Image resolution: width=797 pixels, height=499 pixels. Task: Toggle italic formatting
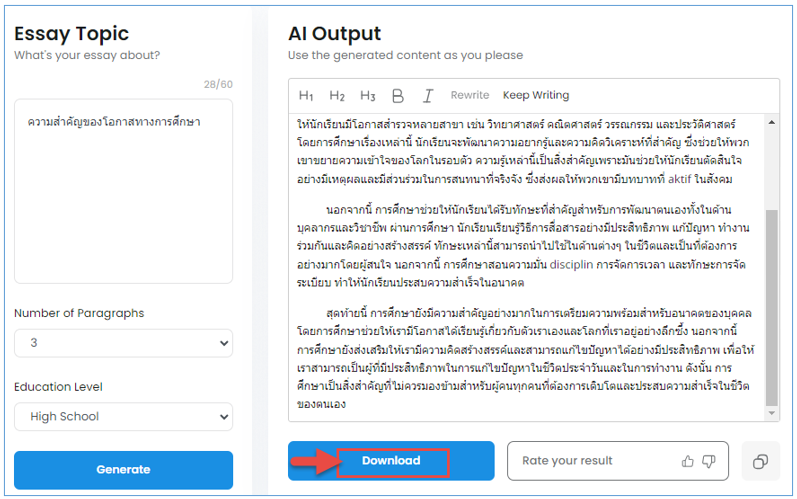click(428, 96)
